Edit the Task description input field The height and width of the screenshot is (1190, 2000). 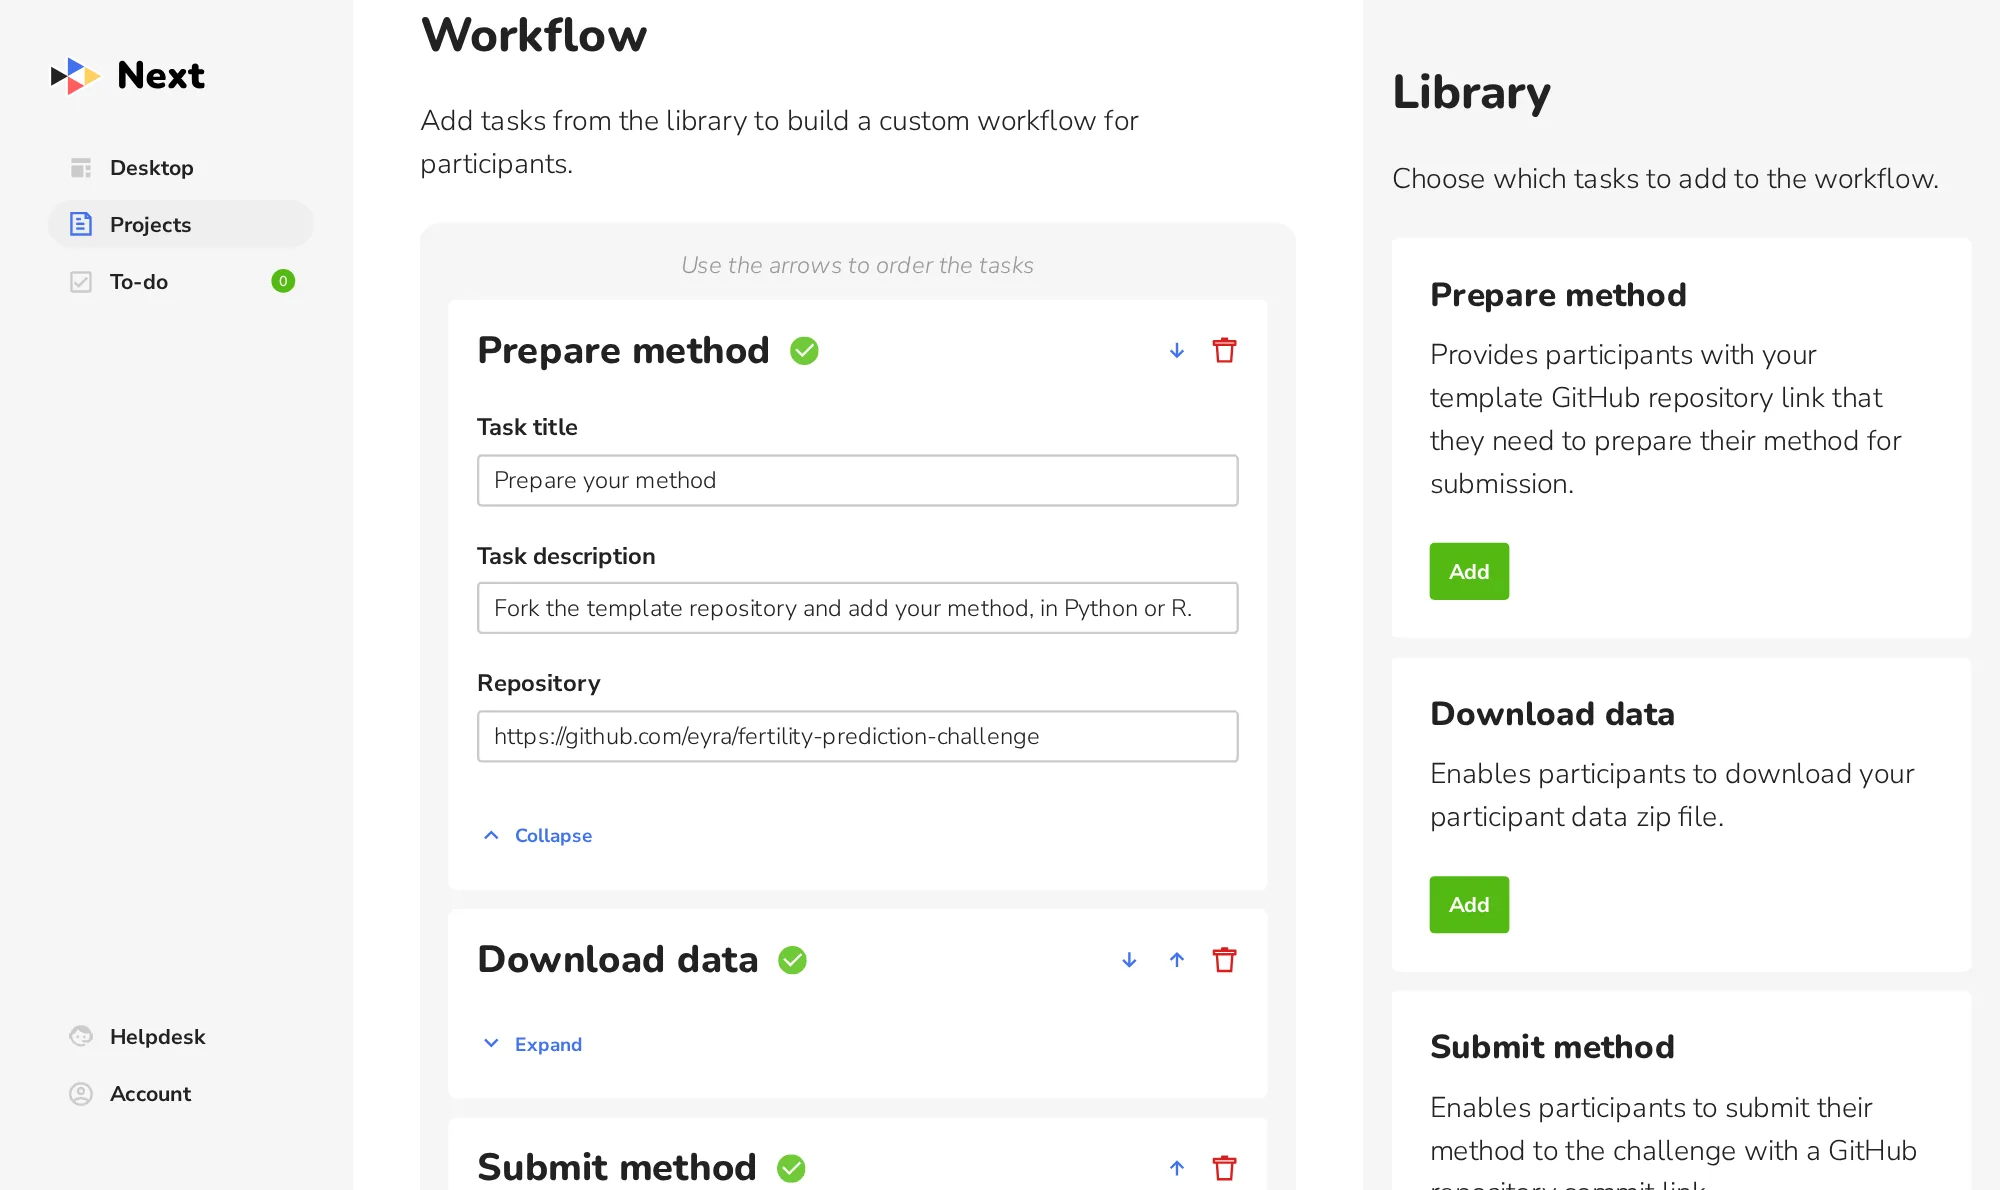click(858, 608)
